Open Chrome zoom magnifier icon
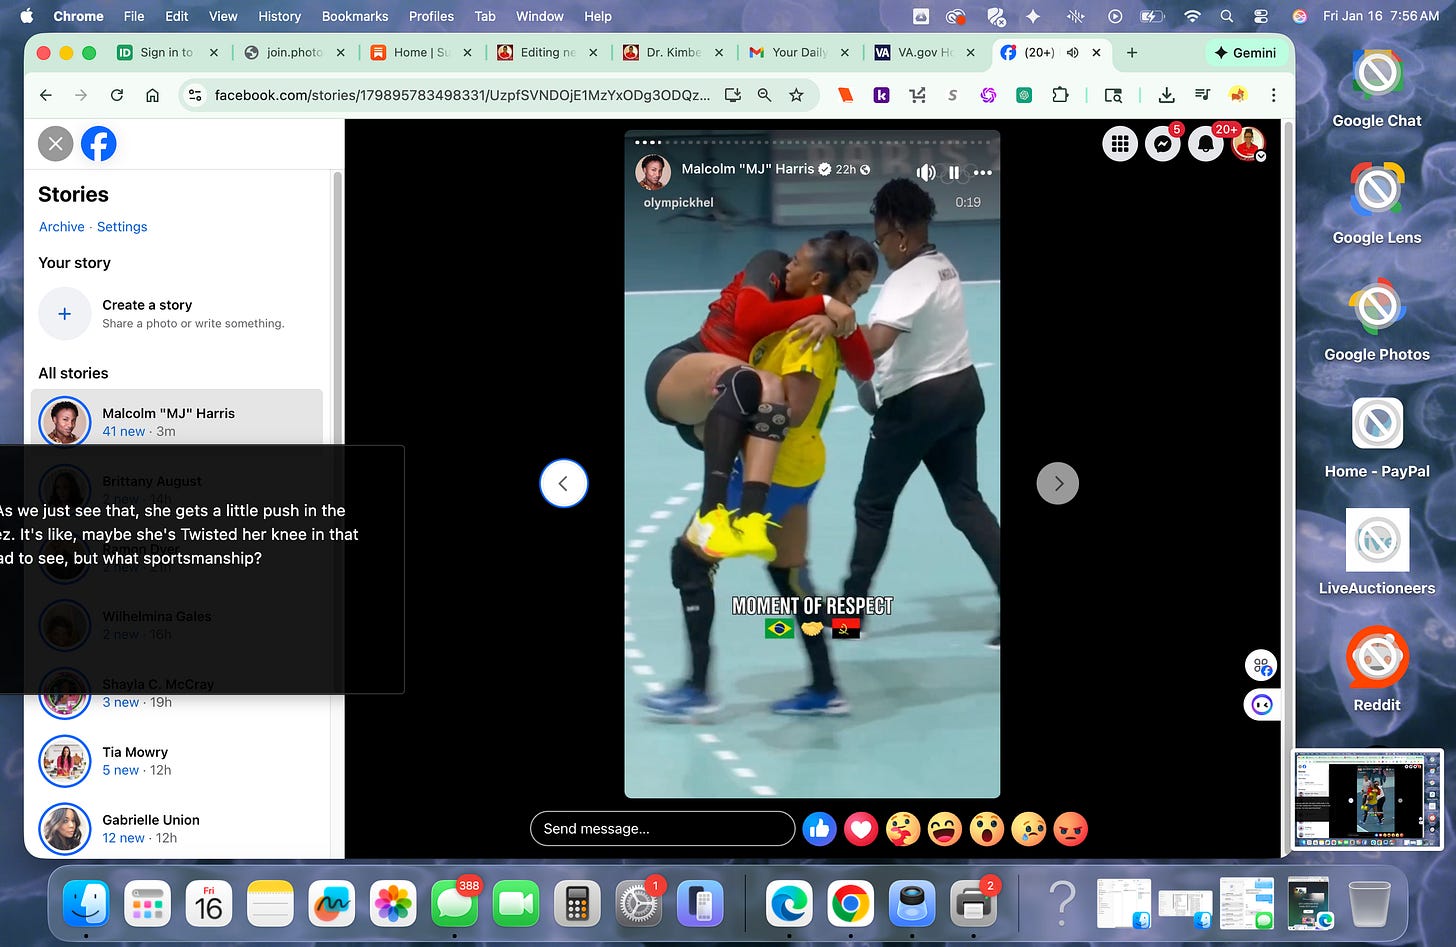Screen dimensions: 1456x947 (764, 95)
